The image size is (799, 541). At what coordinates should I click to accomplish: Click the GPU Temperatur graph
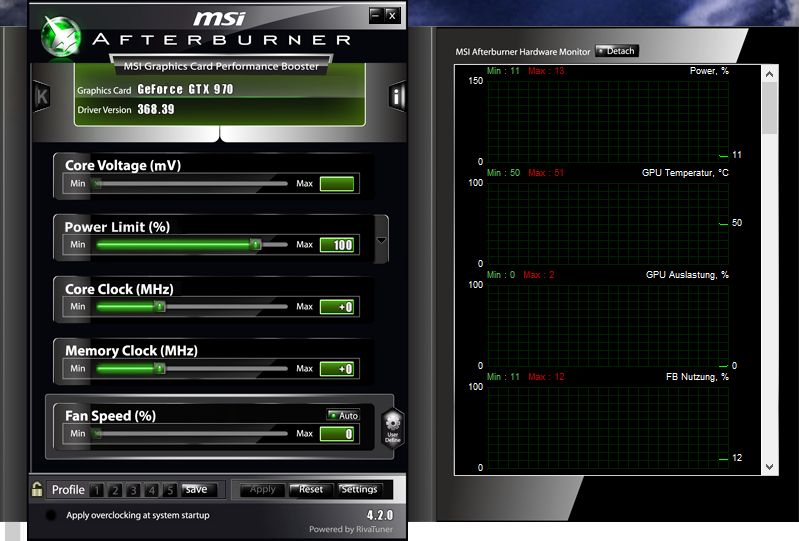608,223
